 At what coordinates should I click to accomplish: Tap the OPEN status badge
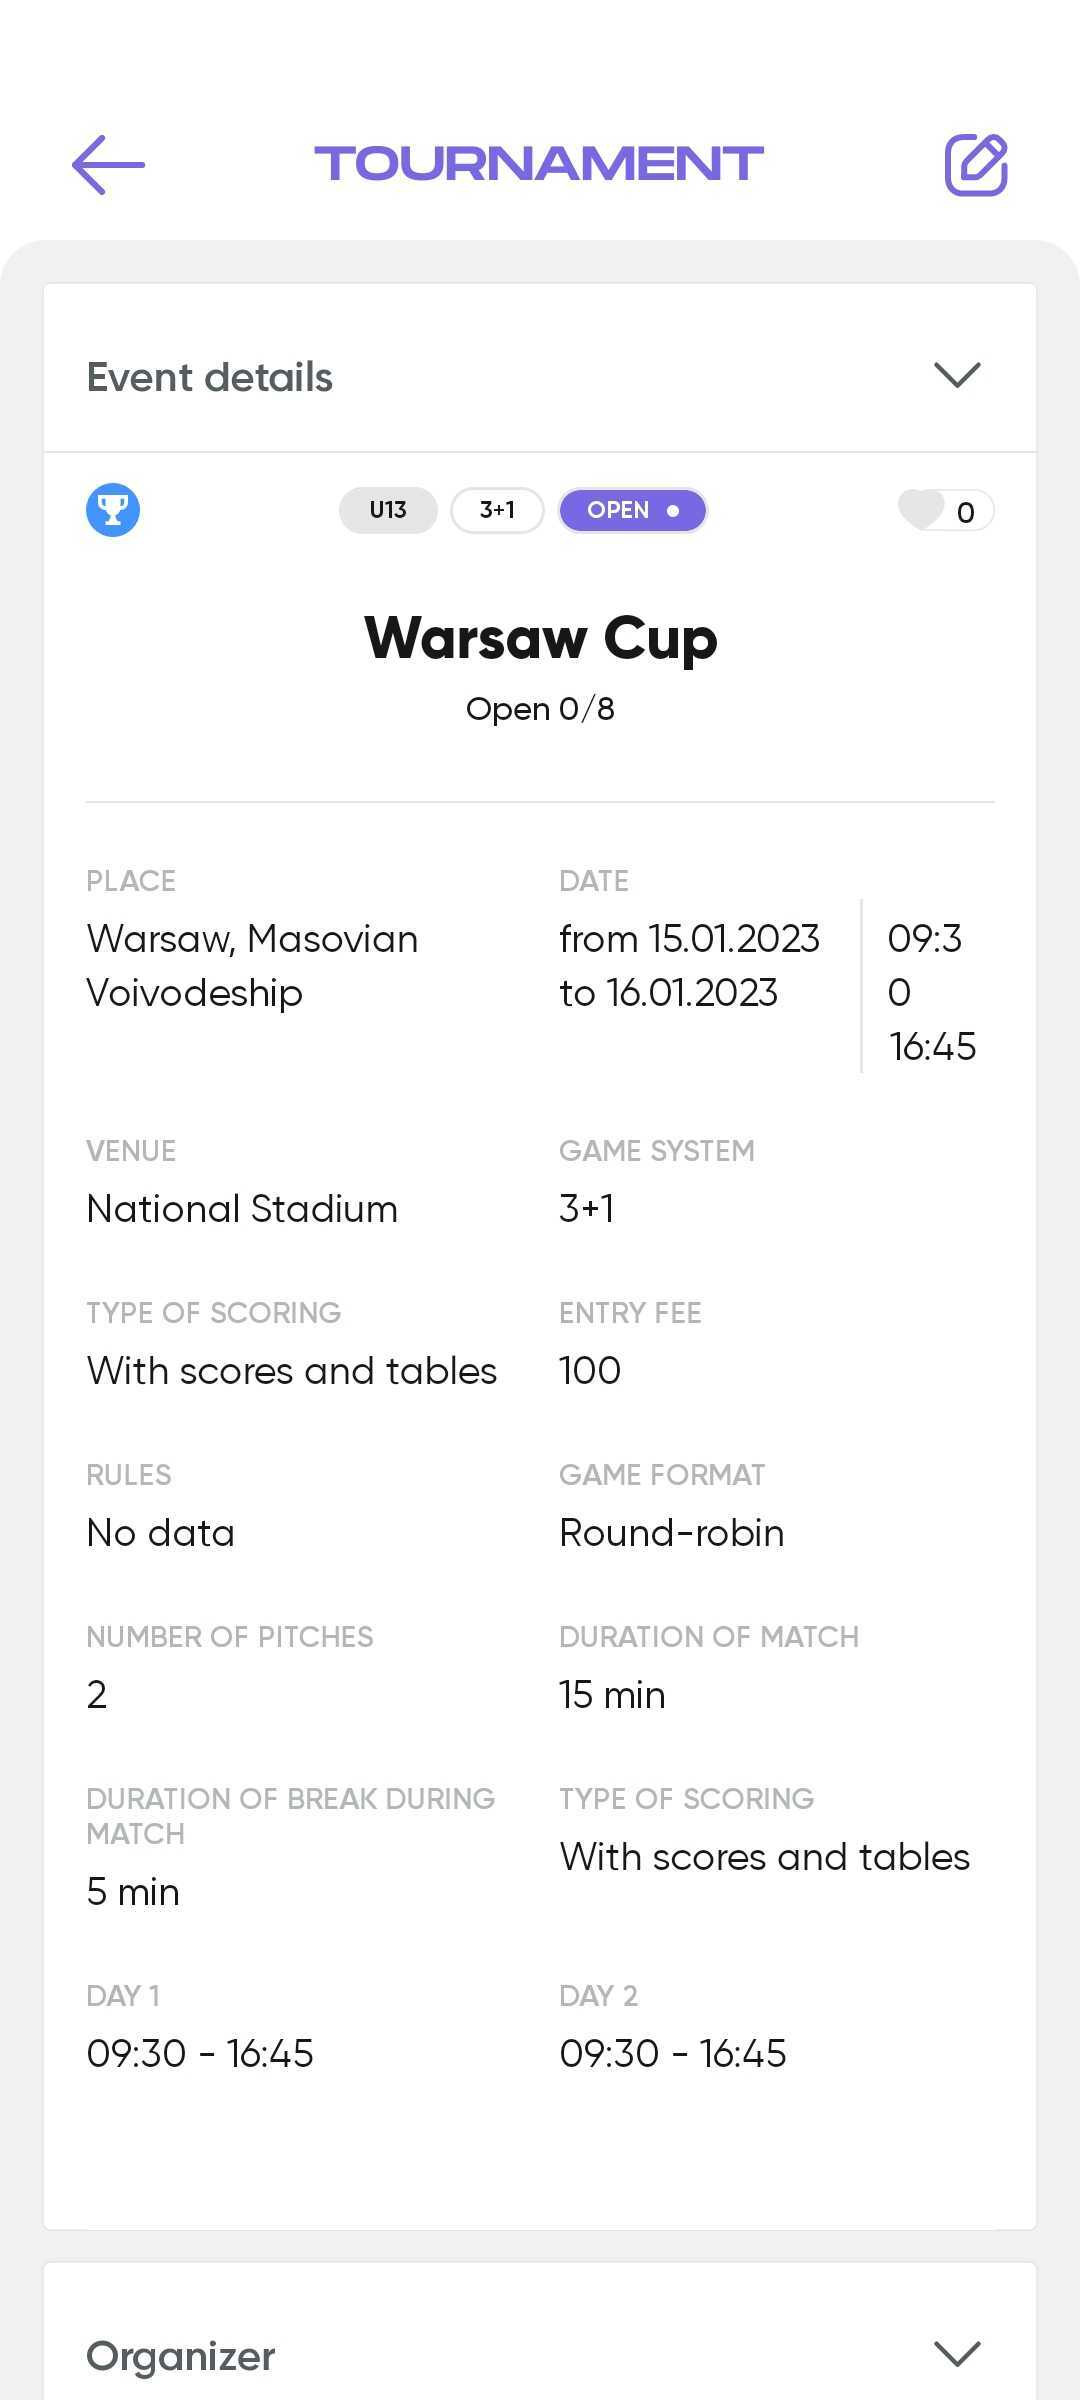[632, 510]
